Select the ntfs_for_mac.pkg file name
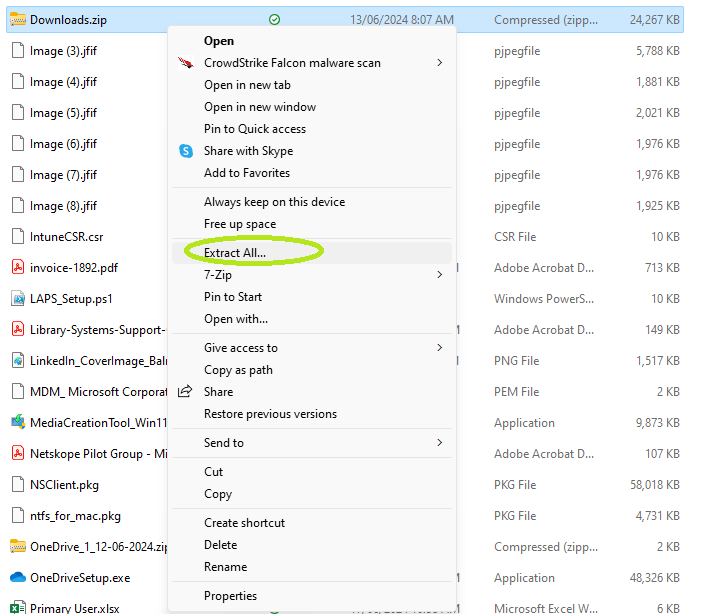714x614 pixels. tap(75, 516)
